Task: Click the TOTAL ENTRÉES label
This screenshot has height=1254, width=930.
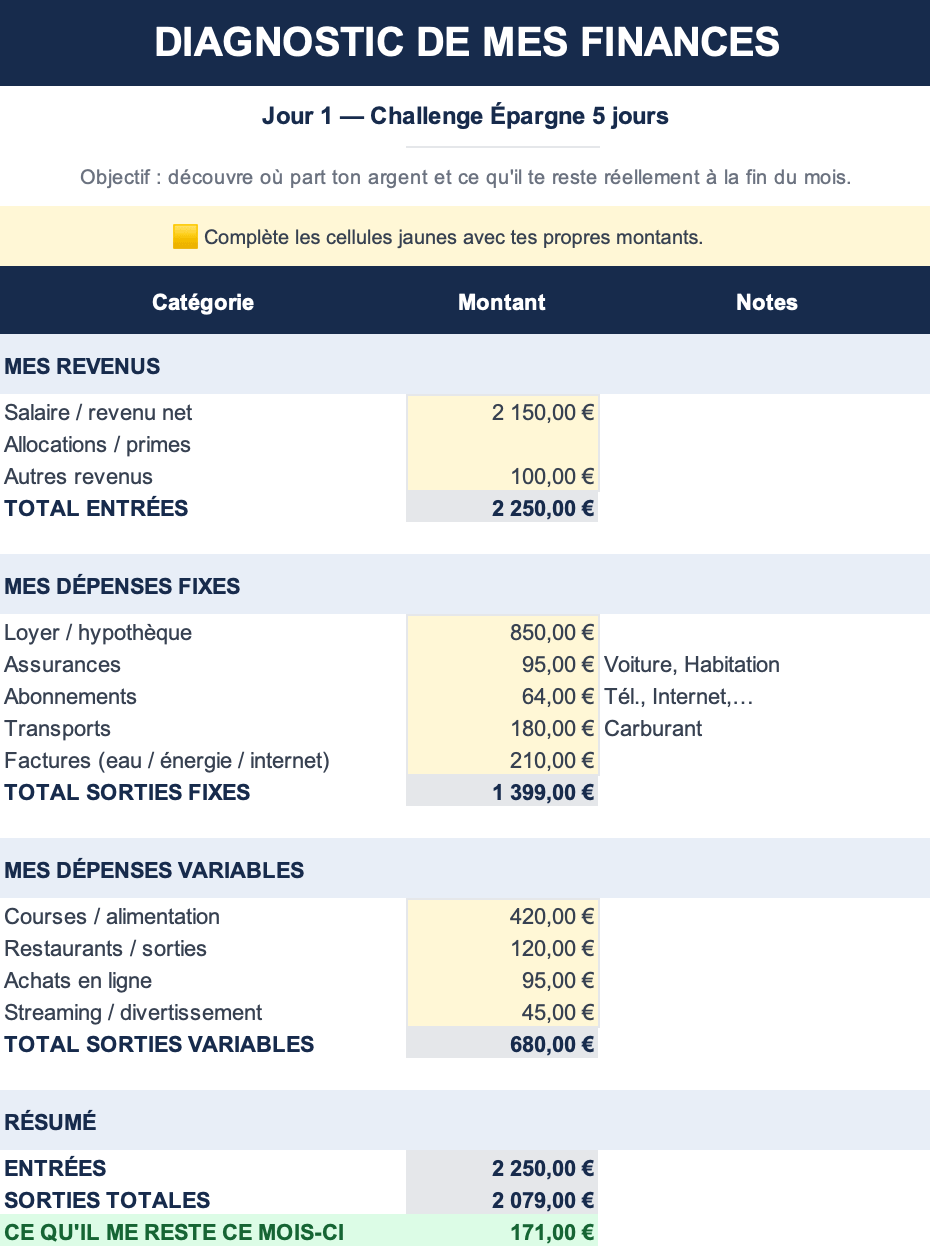Action: click(96, 508)
